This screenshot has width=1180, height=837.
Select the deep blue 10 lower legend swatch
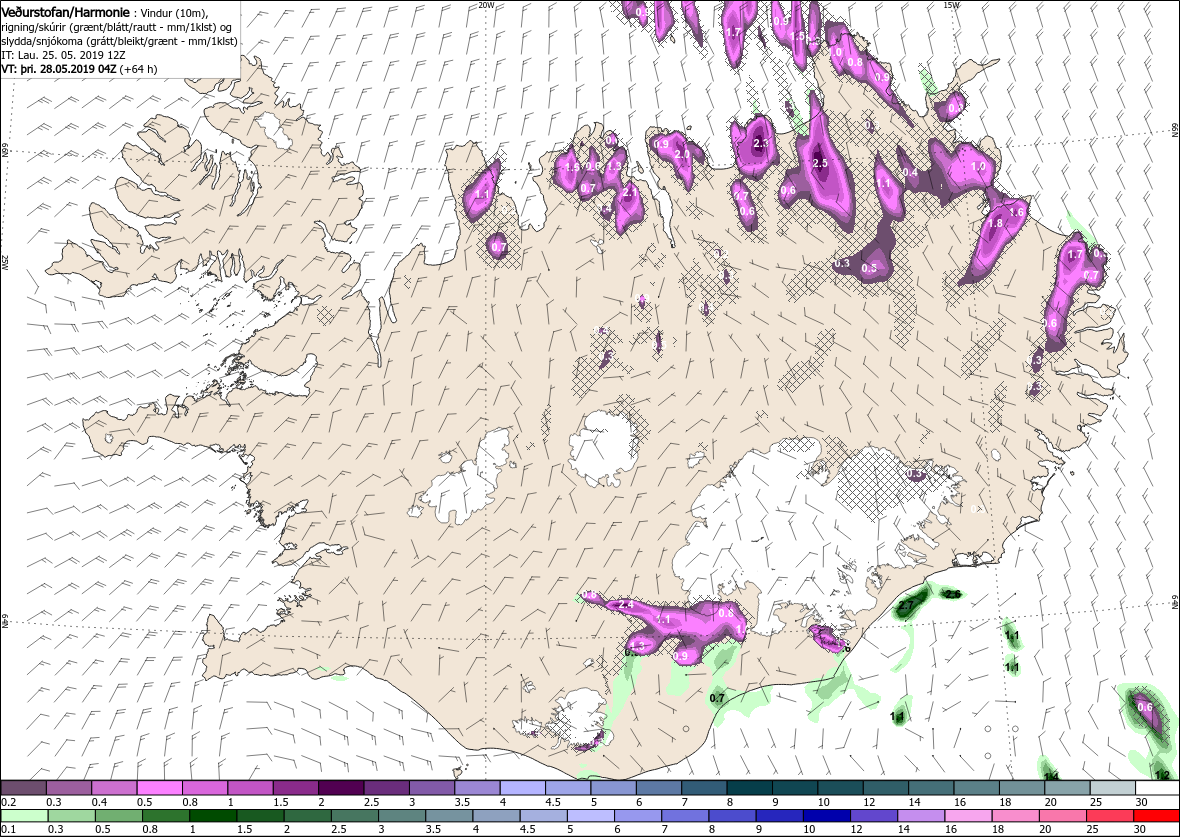[x=826, y=816]
